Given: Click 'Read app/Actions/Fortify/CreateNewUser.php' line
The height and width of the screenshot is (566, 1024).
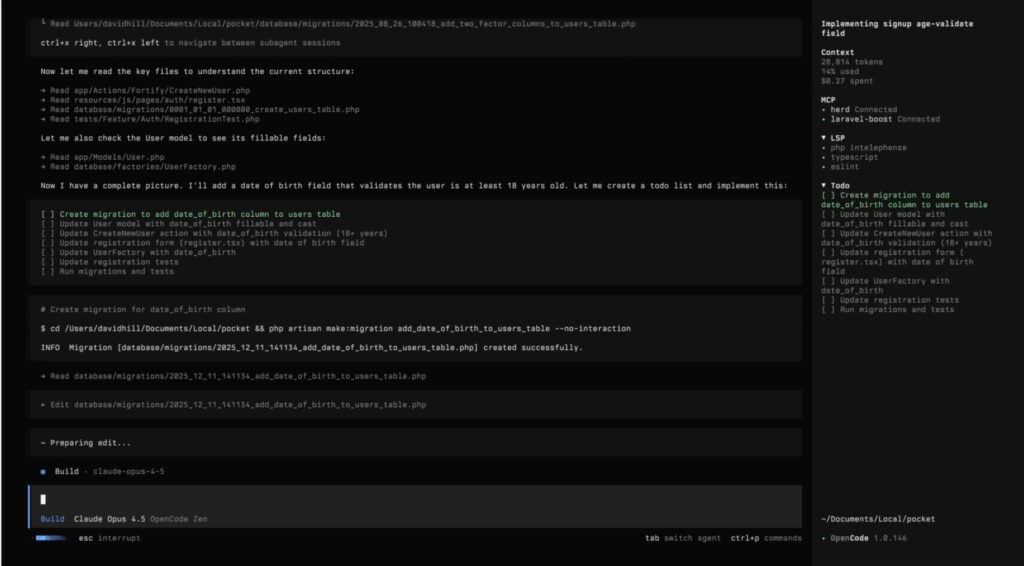Looking at the screenshot, I should [x=145, y=91].
